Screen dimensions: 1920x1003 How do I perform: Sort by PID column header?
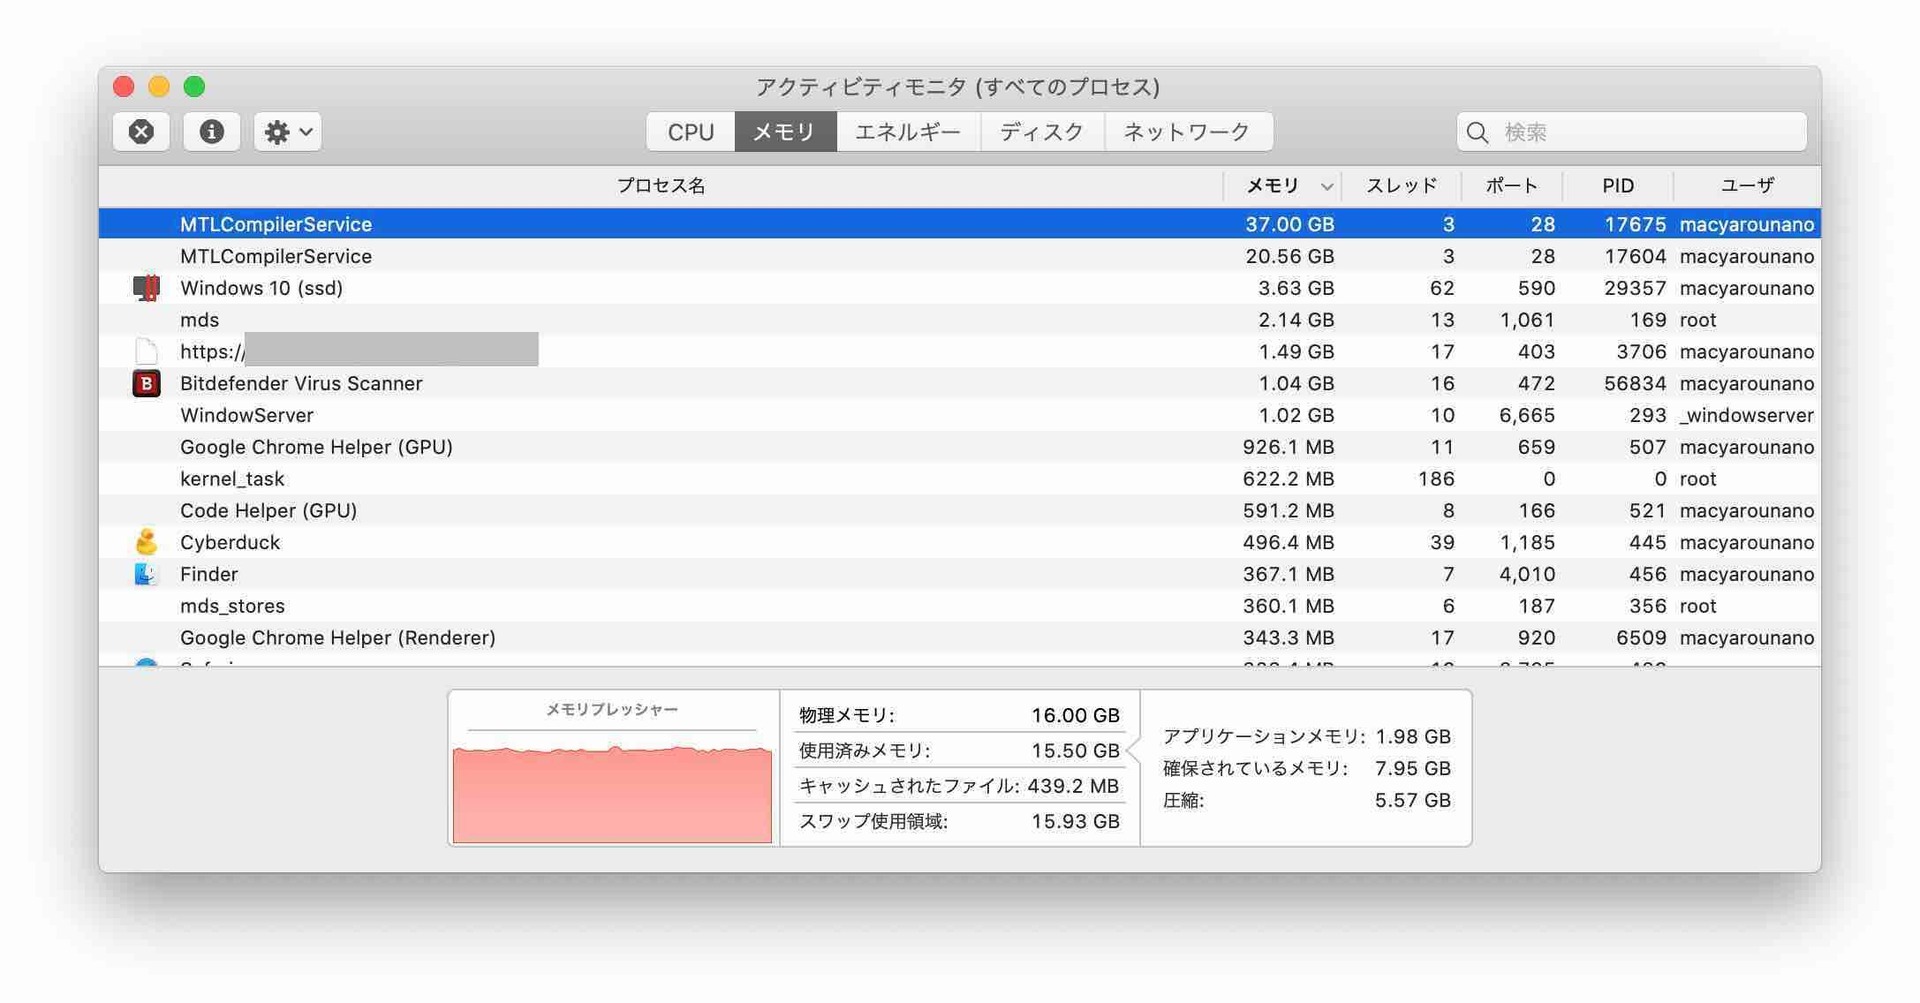[1617, 185]
